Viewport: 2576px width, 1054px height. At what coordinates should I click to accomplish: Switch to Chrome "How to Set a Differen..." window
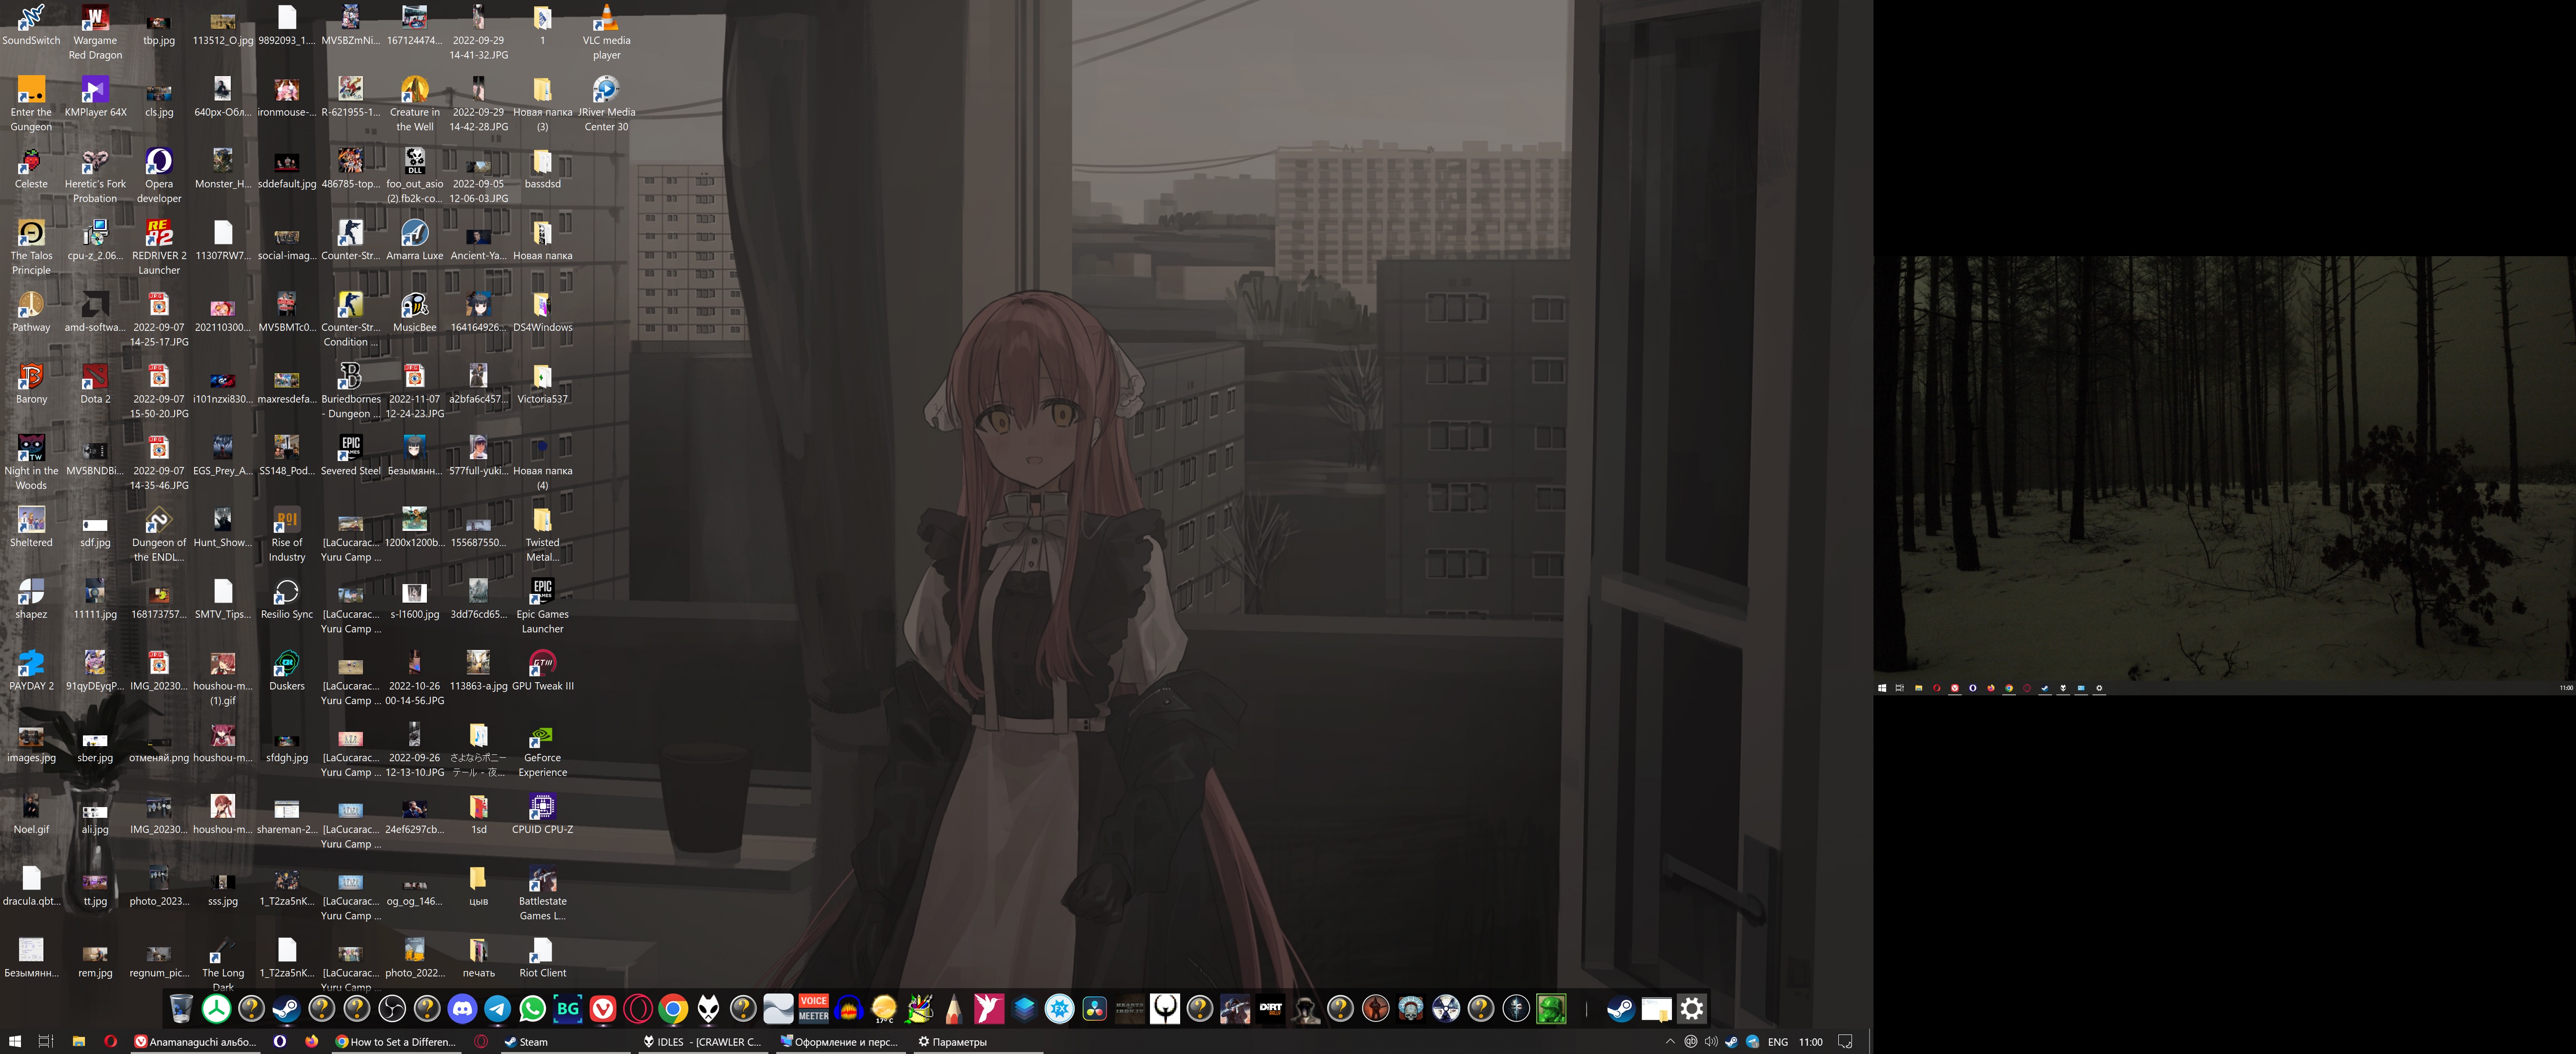point(396,1041)
